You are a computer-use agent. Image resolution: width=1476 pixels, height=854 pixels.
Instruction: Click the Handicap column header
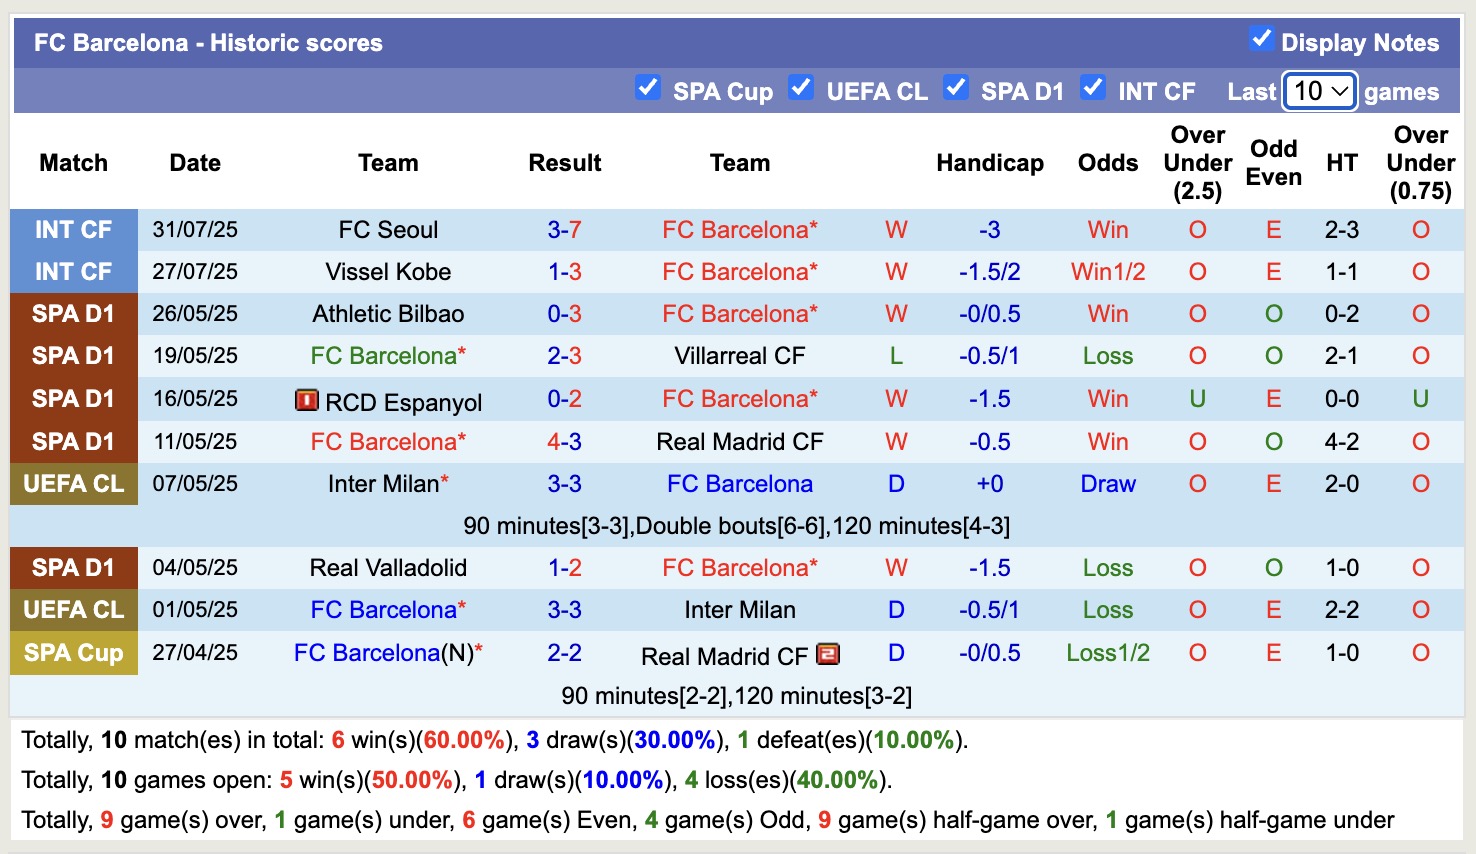tap(989, 163)
